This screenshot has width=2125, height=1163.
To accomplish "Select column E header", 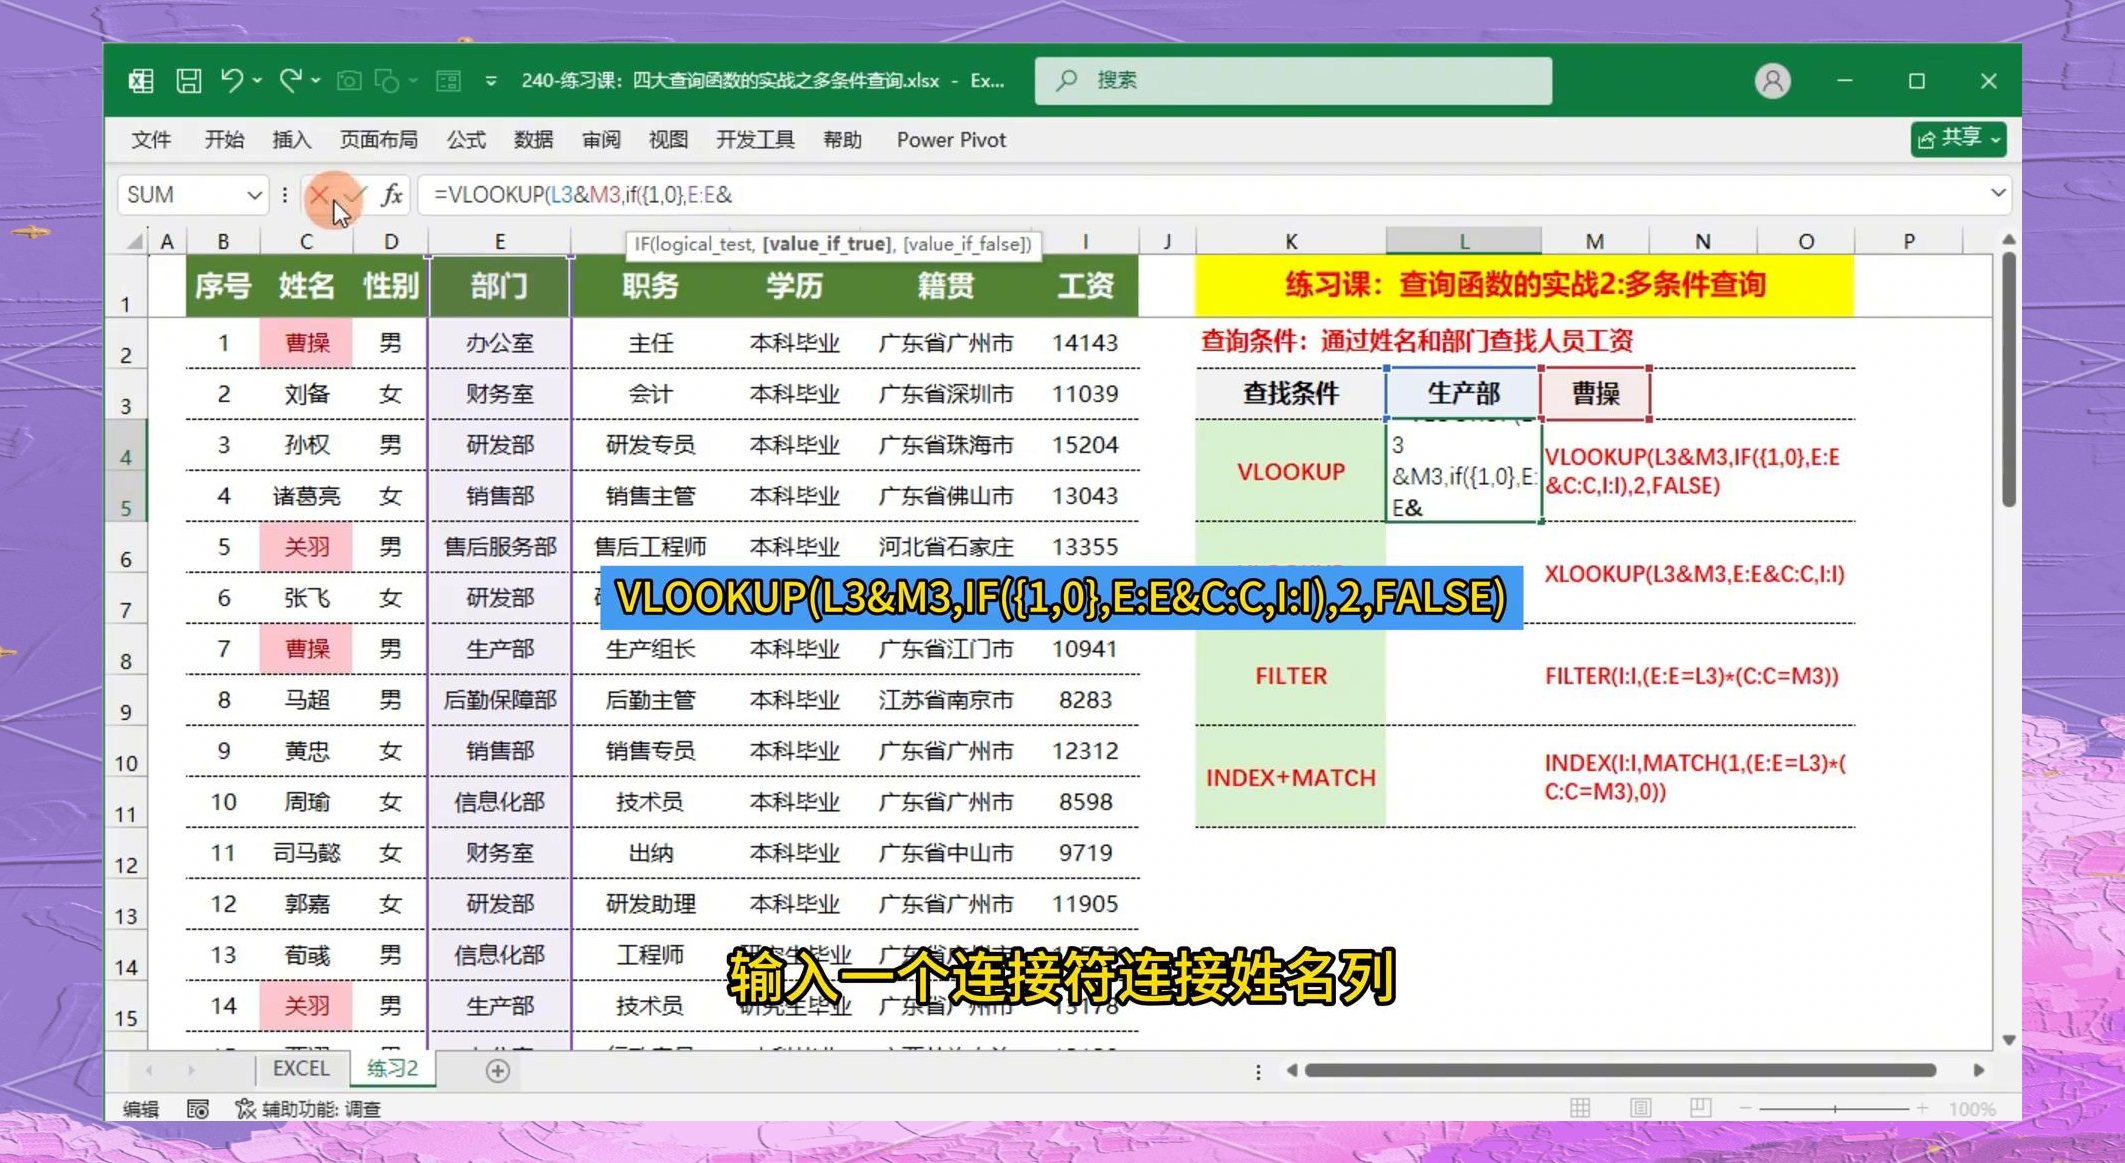I will (499, 241).
